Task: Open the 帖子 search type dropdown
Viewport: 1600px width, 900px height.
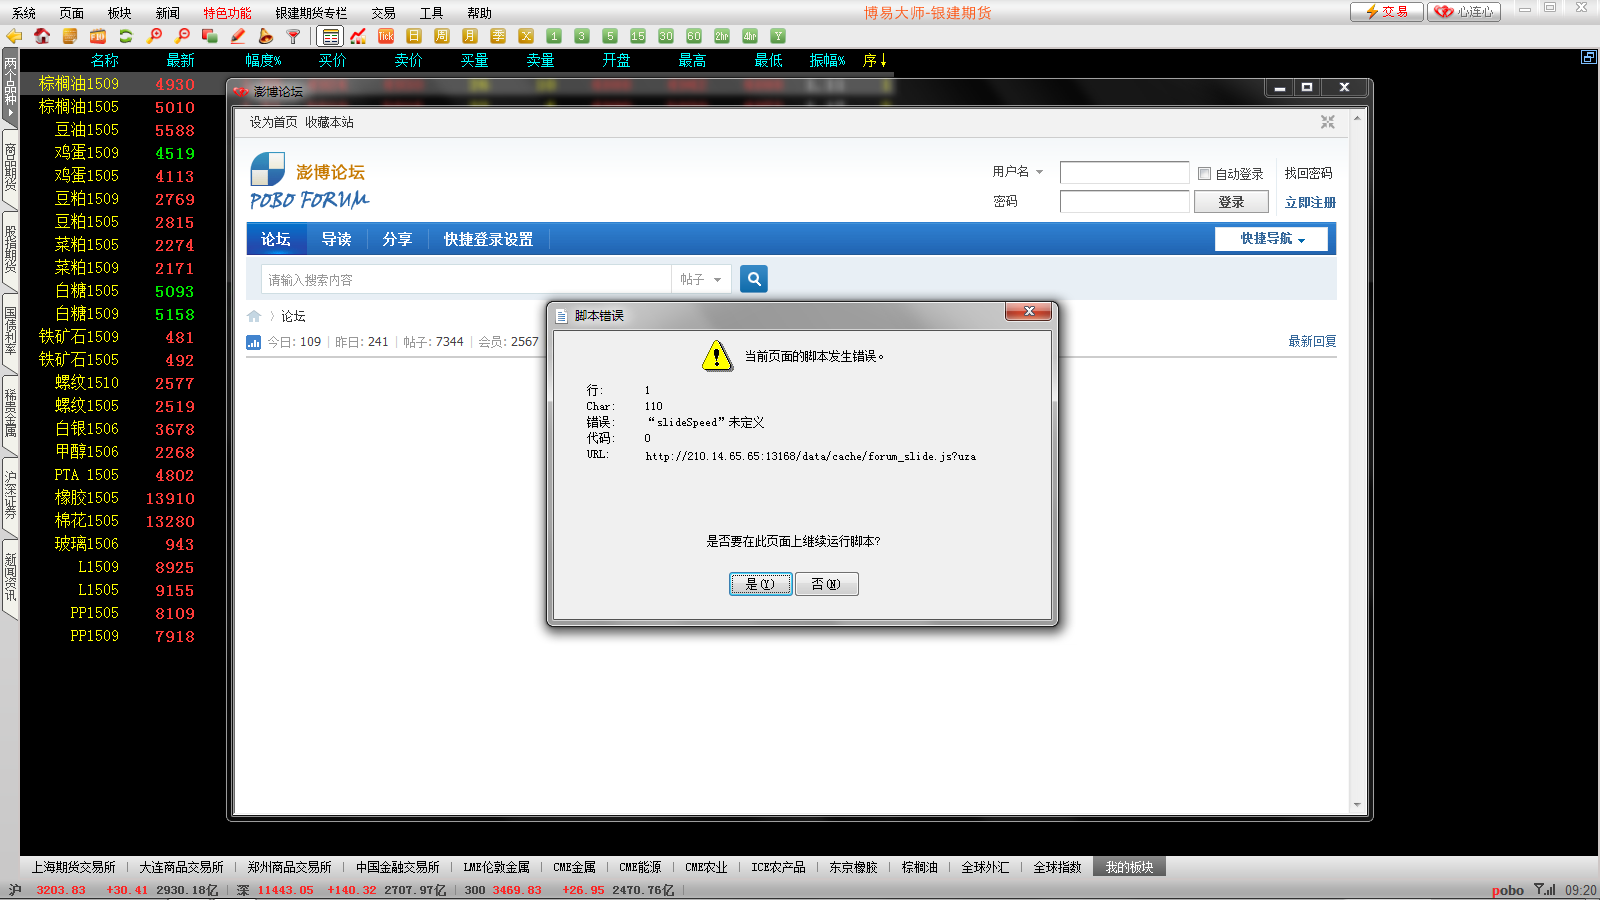Action: (x=700, y=280)
